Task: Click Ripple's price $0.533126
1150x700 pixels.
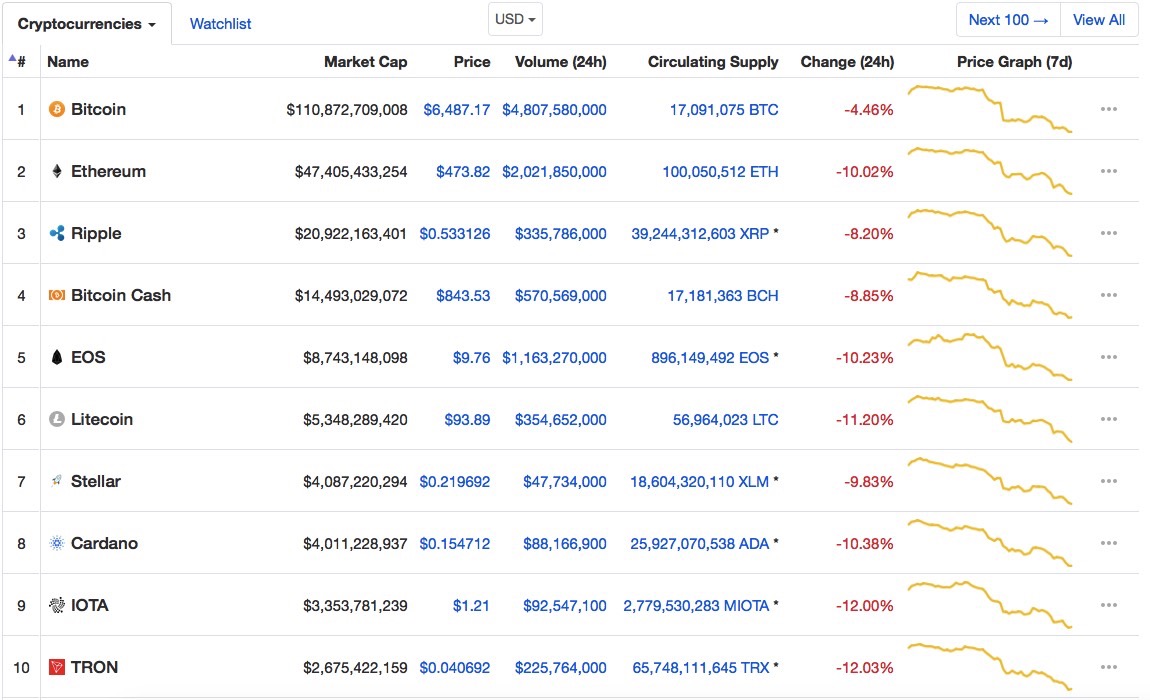Action: pos(455,234)
